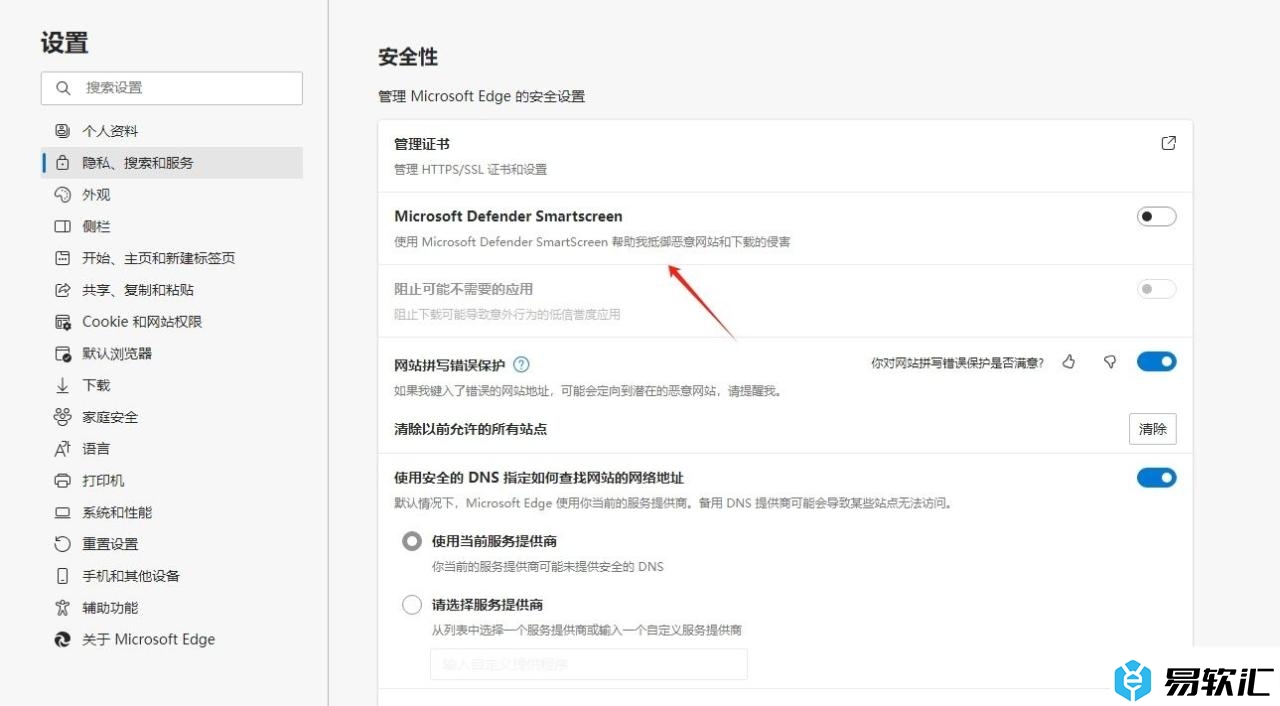
Task: Click the lock icon beside 隐私、搜索和服务
Action: [63, 163]
